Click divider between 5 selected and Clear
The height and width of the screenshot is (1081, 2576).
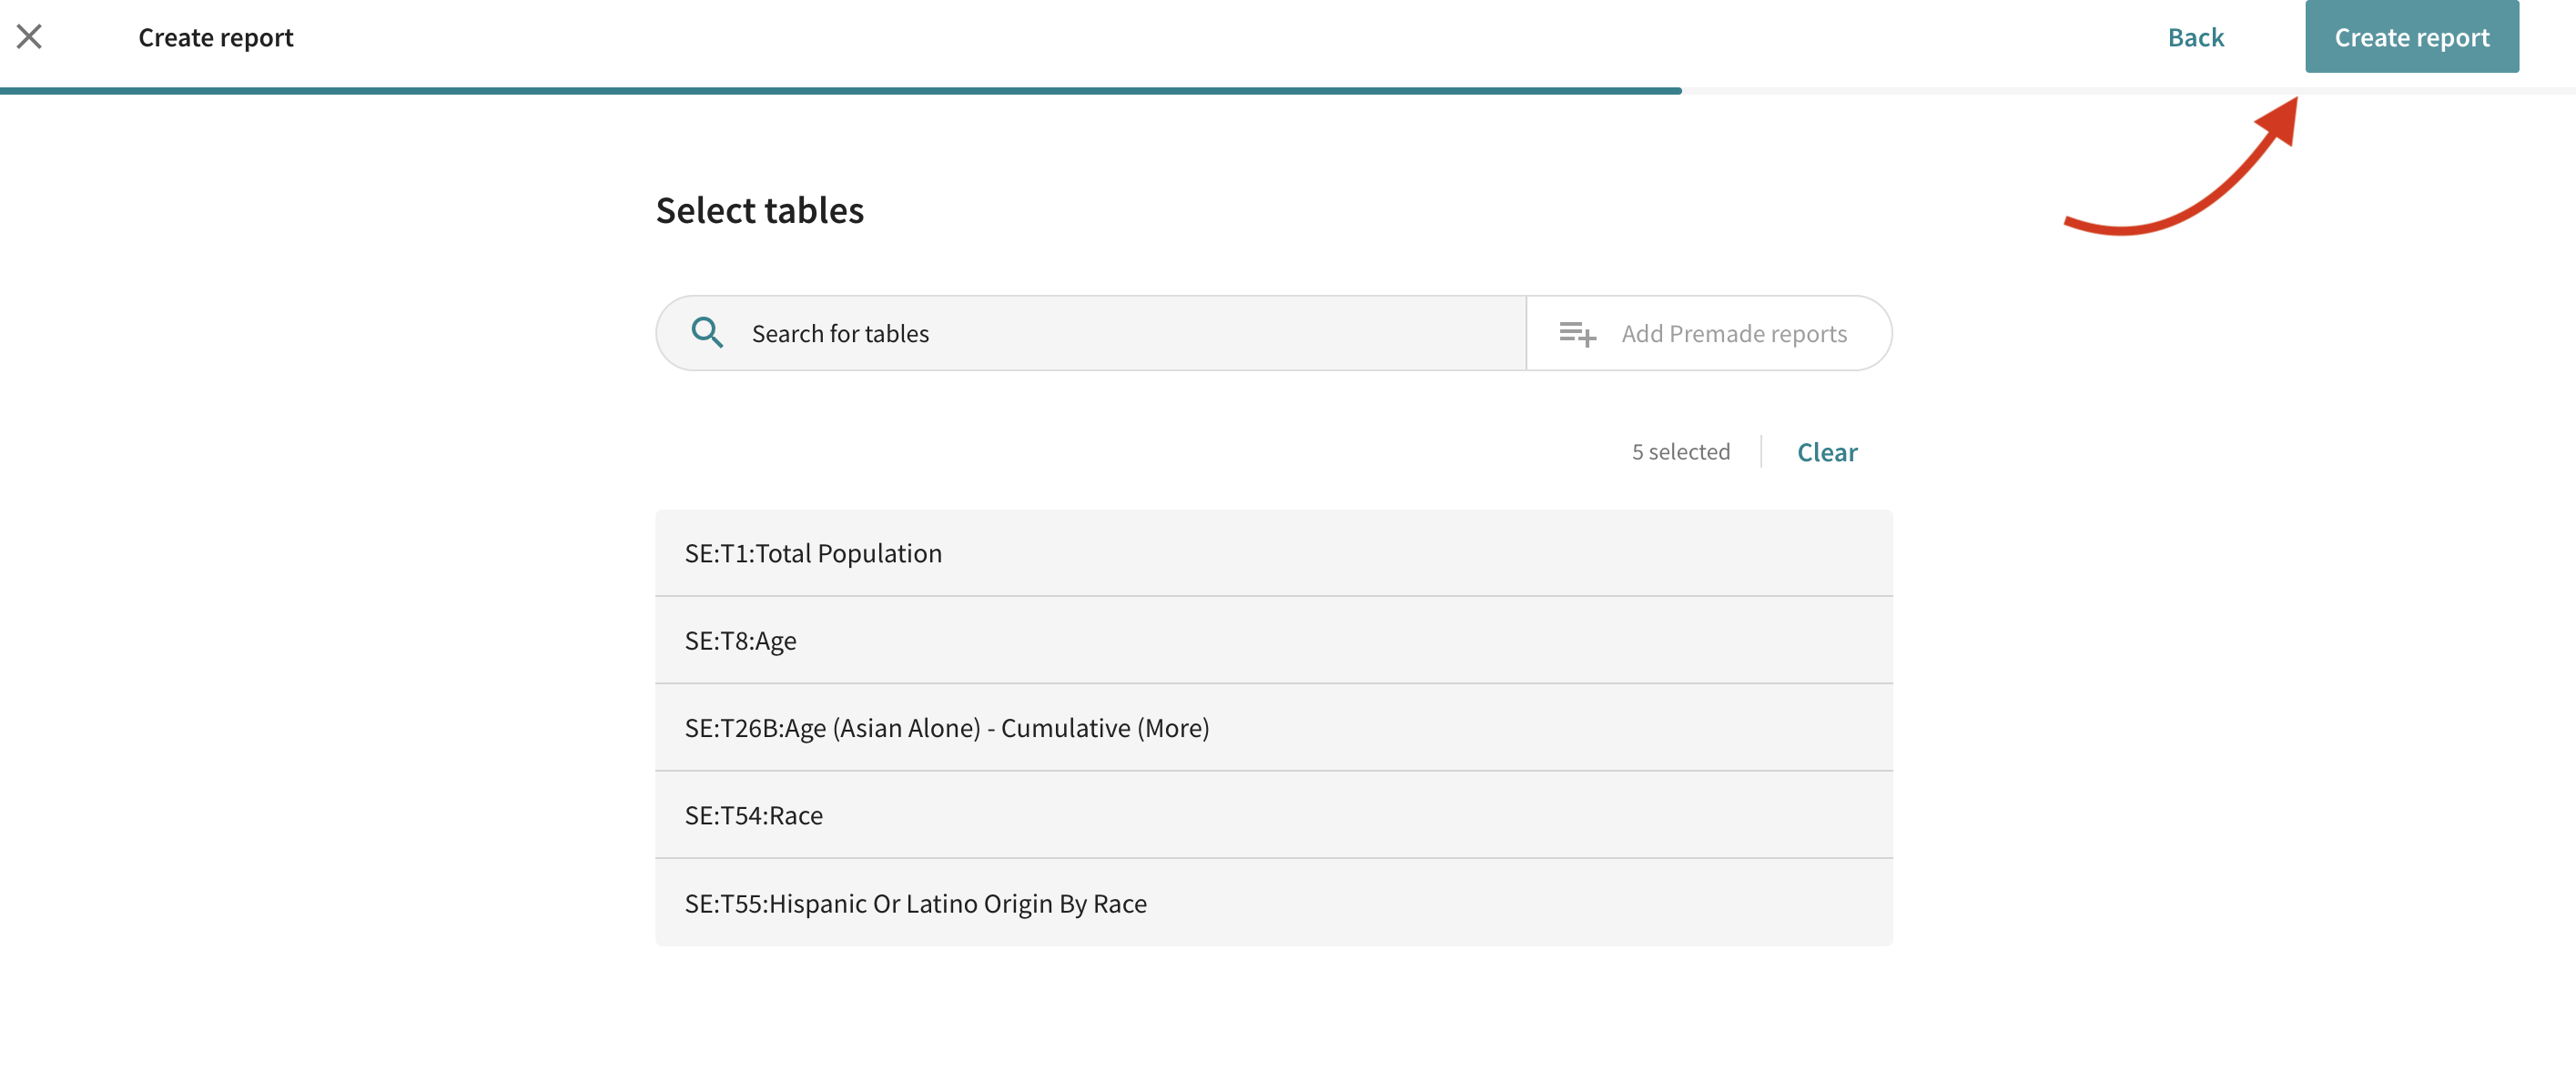[1761, 452]
